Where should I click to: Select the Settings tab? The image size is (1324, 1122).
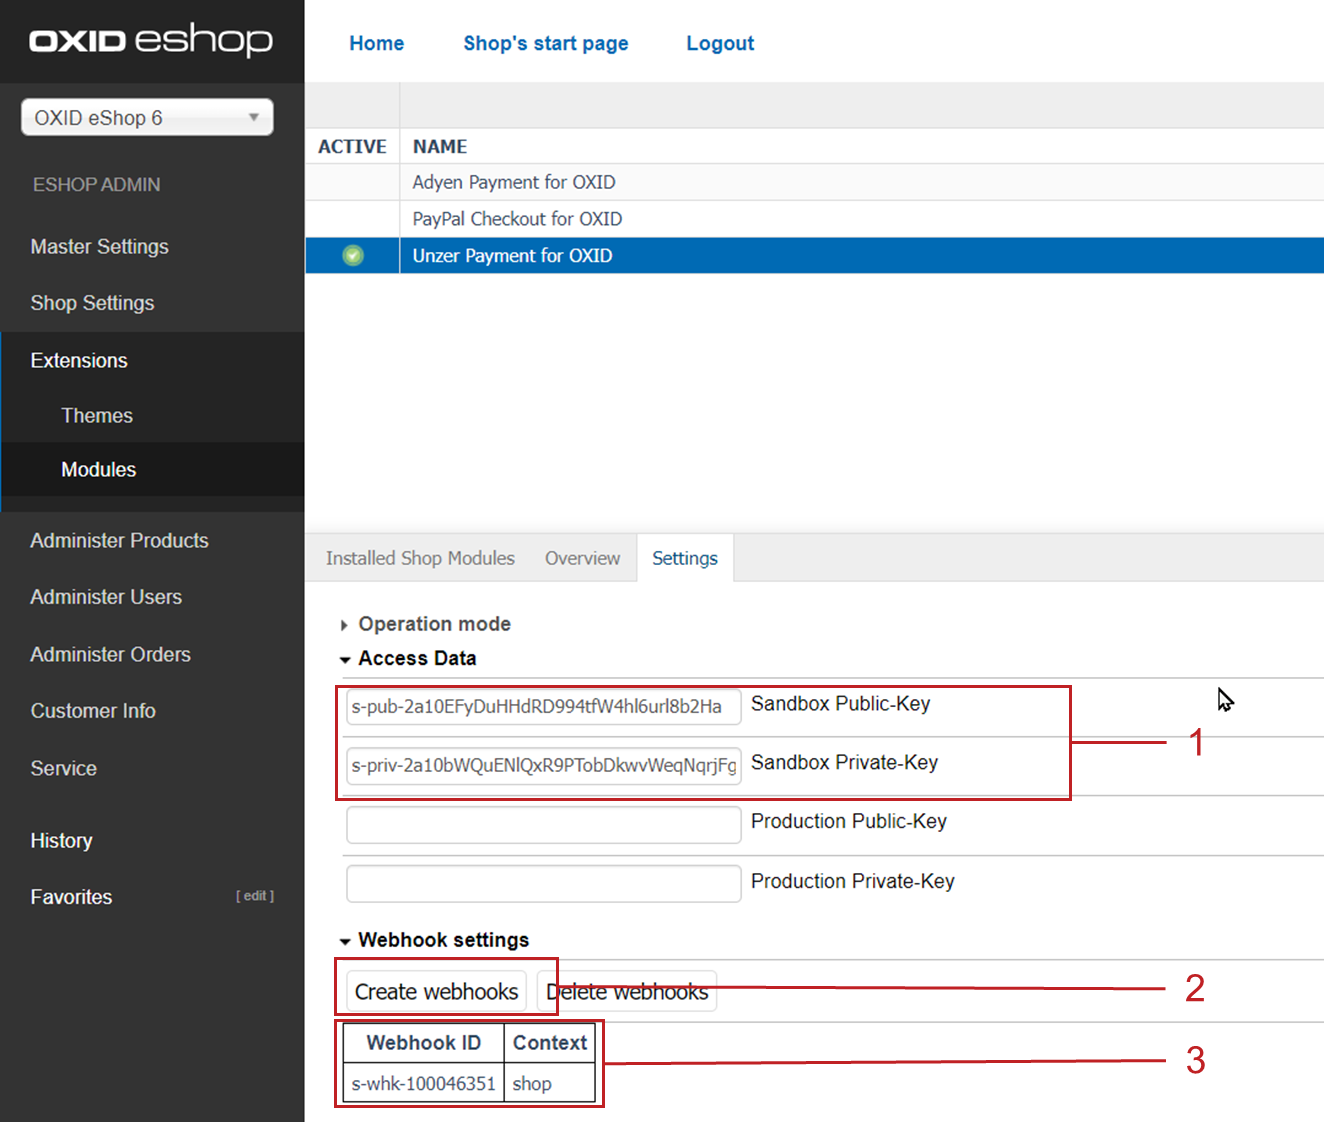[x=685, y=558]
